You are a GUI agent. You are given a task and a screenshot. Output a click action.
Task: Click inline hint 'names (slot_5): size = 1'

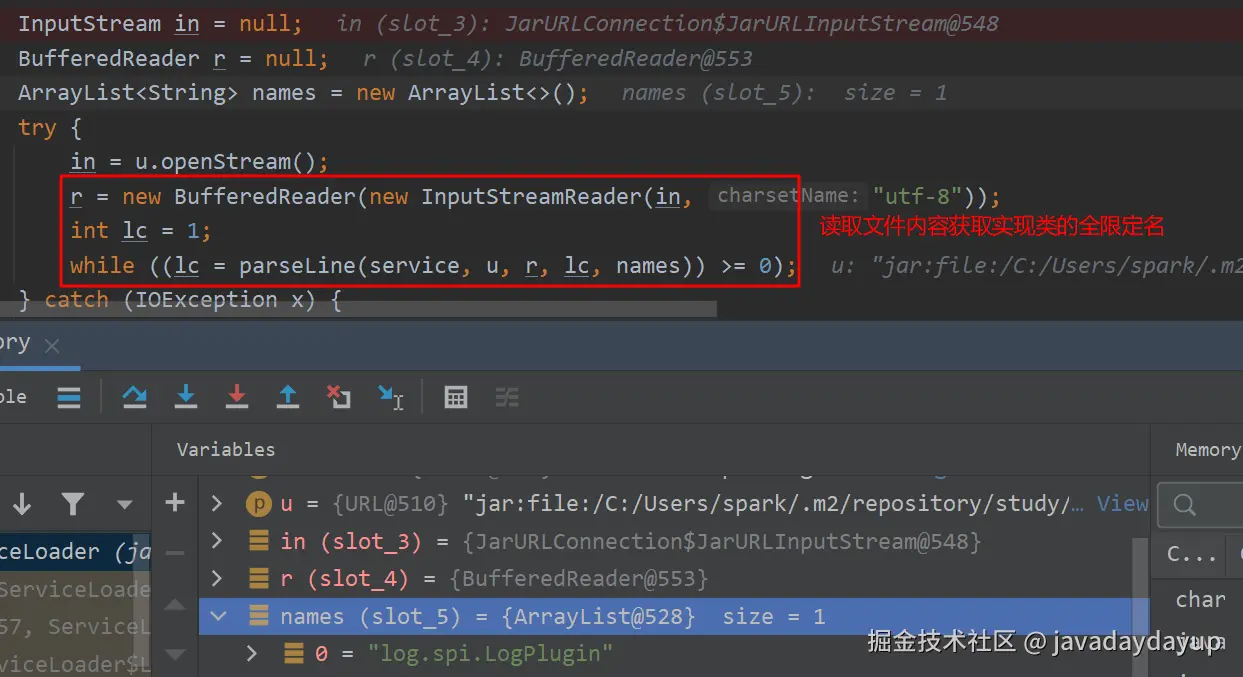pyautogui.click(x=784, y=93)
